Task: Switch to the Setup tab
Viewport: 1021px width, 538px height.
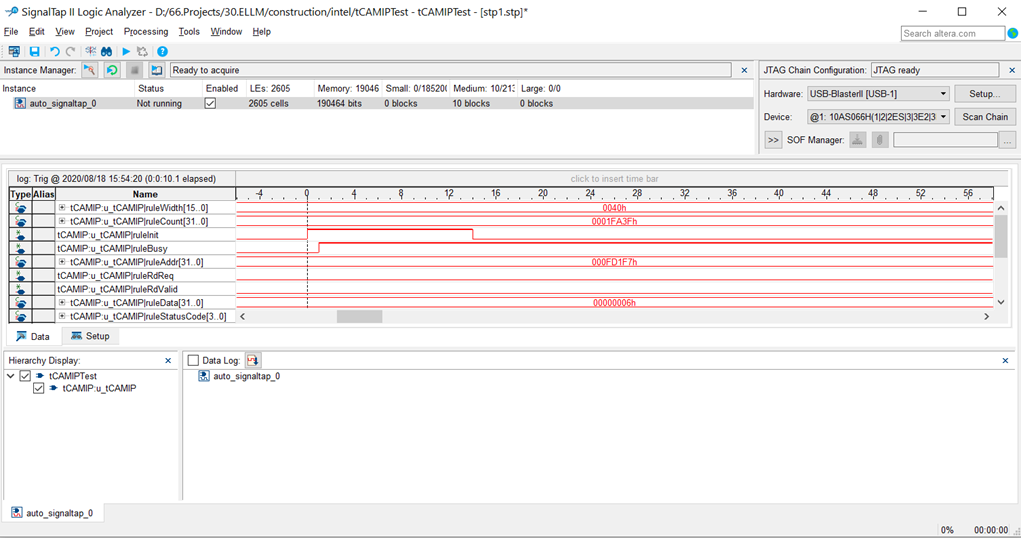Action: coord(91,336)
